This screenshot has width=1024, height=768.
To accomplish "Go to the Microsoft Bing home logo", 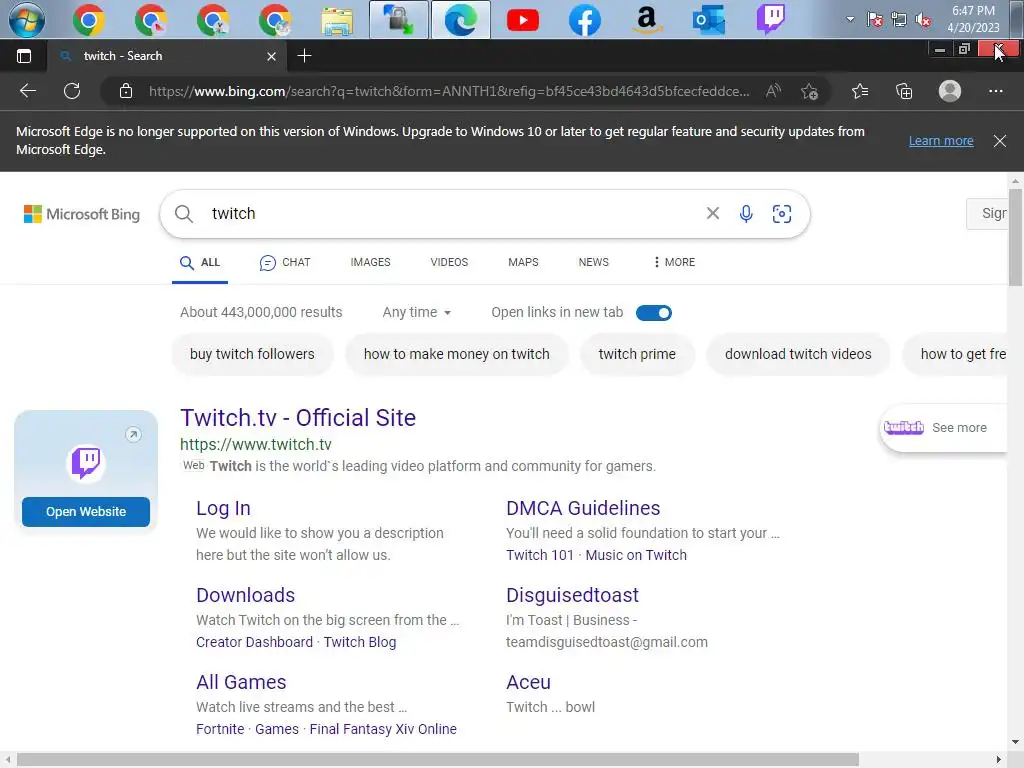I will pos(82,214).
